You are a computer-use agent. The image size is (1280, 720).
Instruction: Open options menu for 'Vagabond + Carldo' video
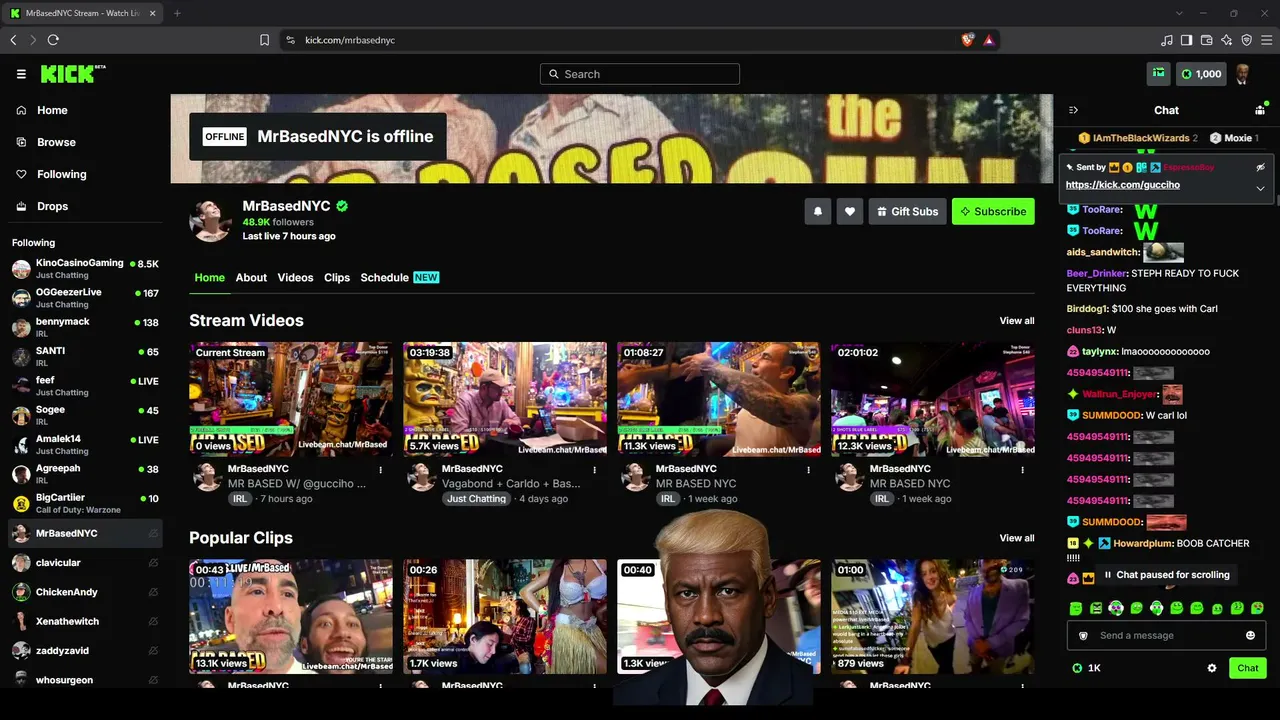pyautogui.click(x=594, y=469)
